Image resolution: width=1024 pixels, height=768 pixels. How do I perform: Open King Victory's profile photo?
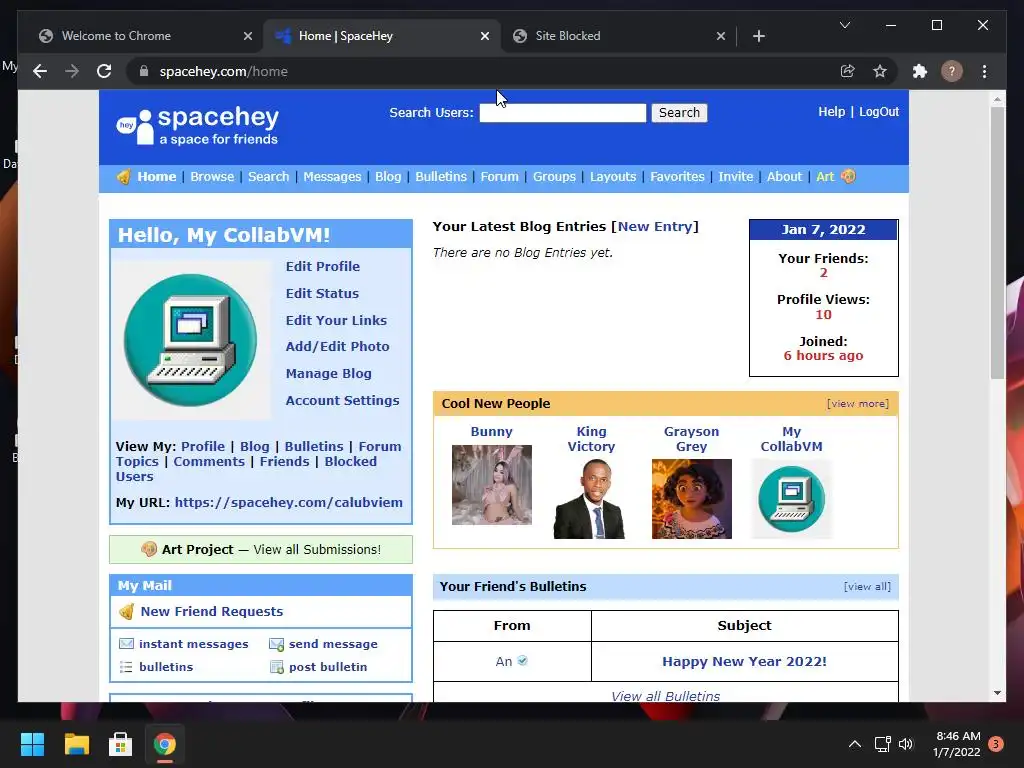tap(591, 499)
